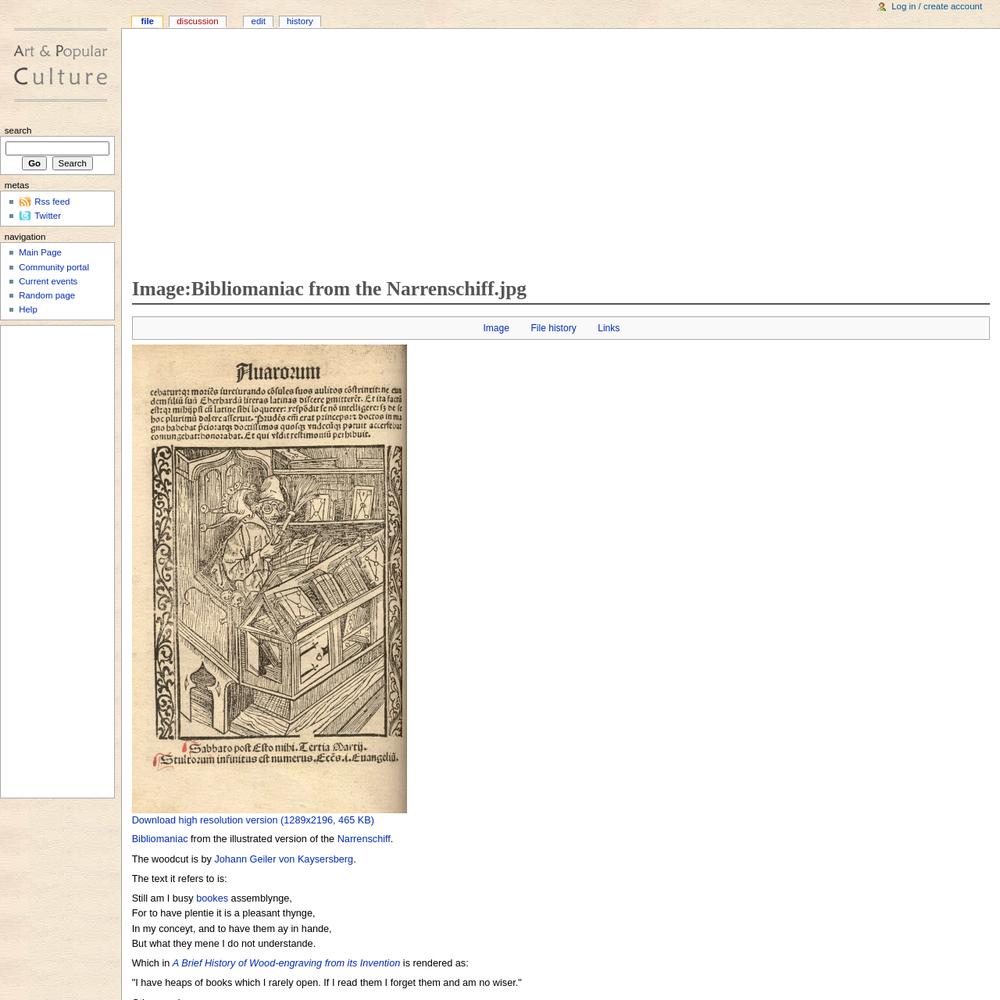Jump to the File history section
The width and height of the screenshot is (1000, 1000).
[553, 328]
